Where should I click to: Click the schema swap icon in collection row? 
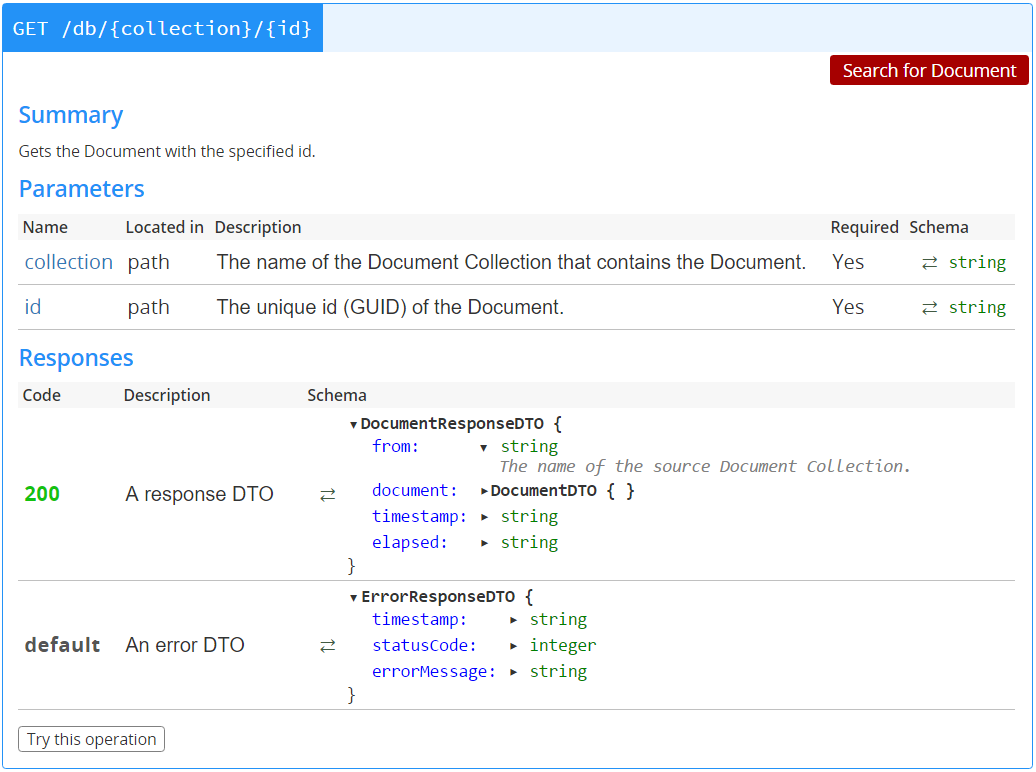929,263
